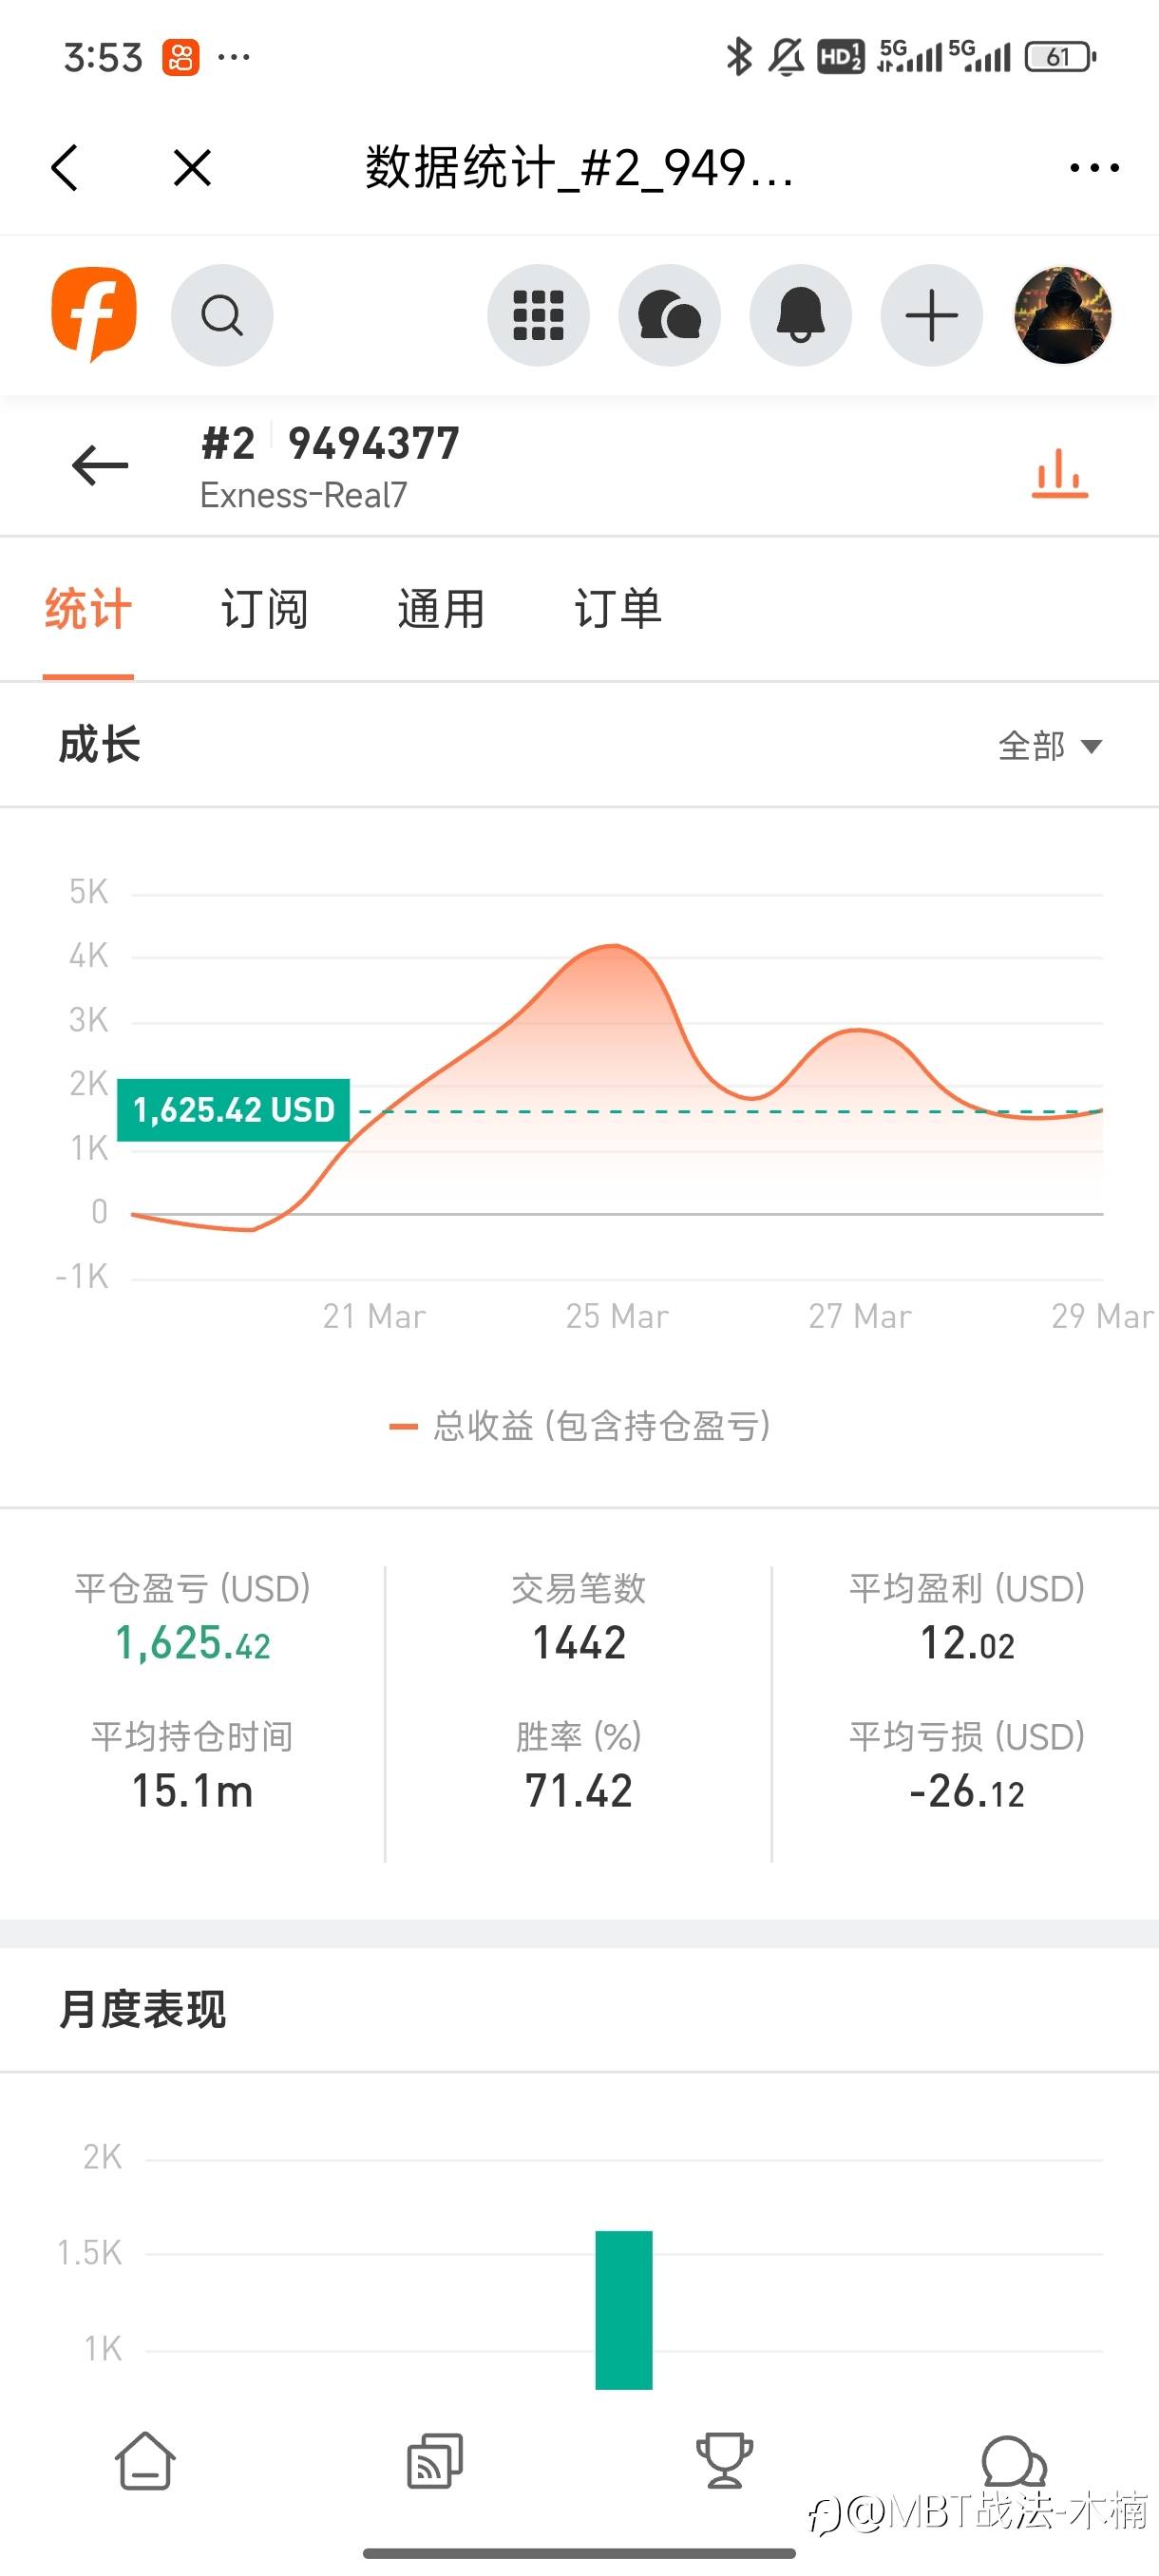Viewport: 1159px width, 2576px height.
Task: Open the hooded user avatar profile
Action: pos(1063,315)
